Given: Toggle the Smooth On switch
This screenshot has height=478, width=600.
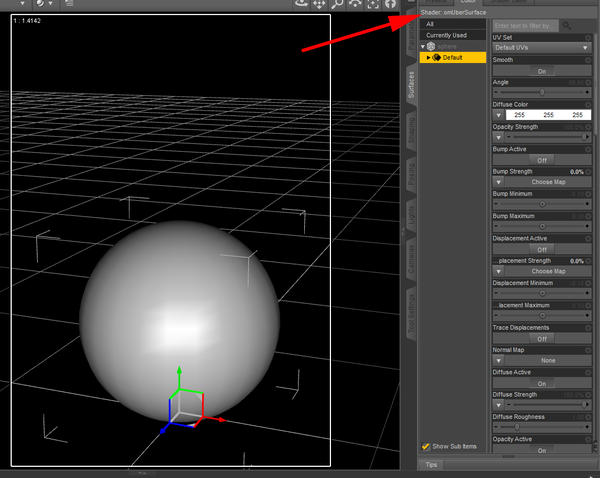Looking at the screenshot, I should click(x=542, y=71).
